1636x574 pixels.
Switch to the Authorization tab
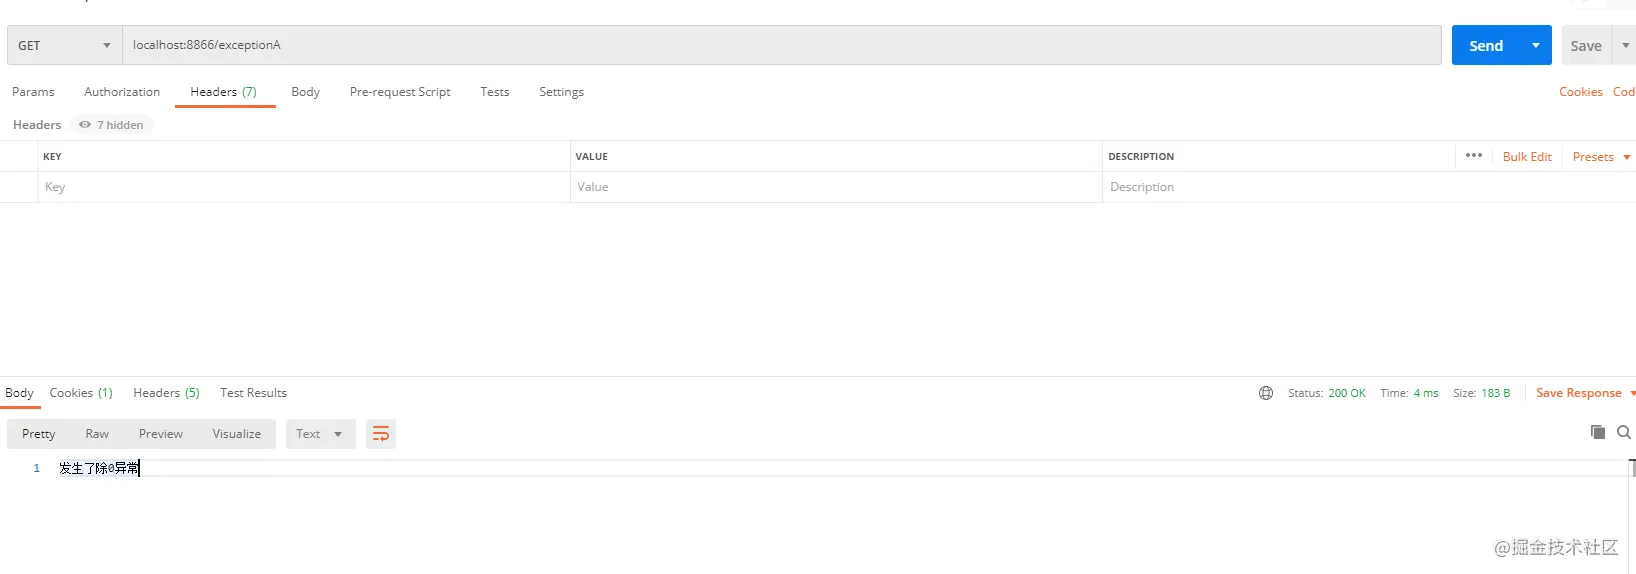[122, 92]
